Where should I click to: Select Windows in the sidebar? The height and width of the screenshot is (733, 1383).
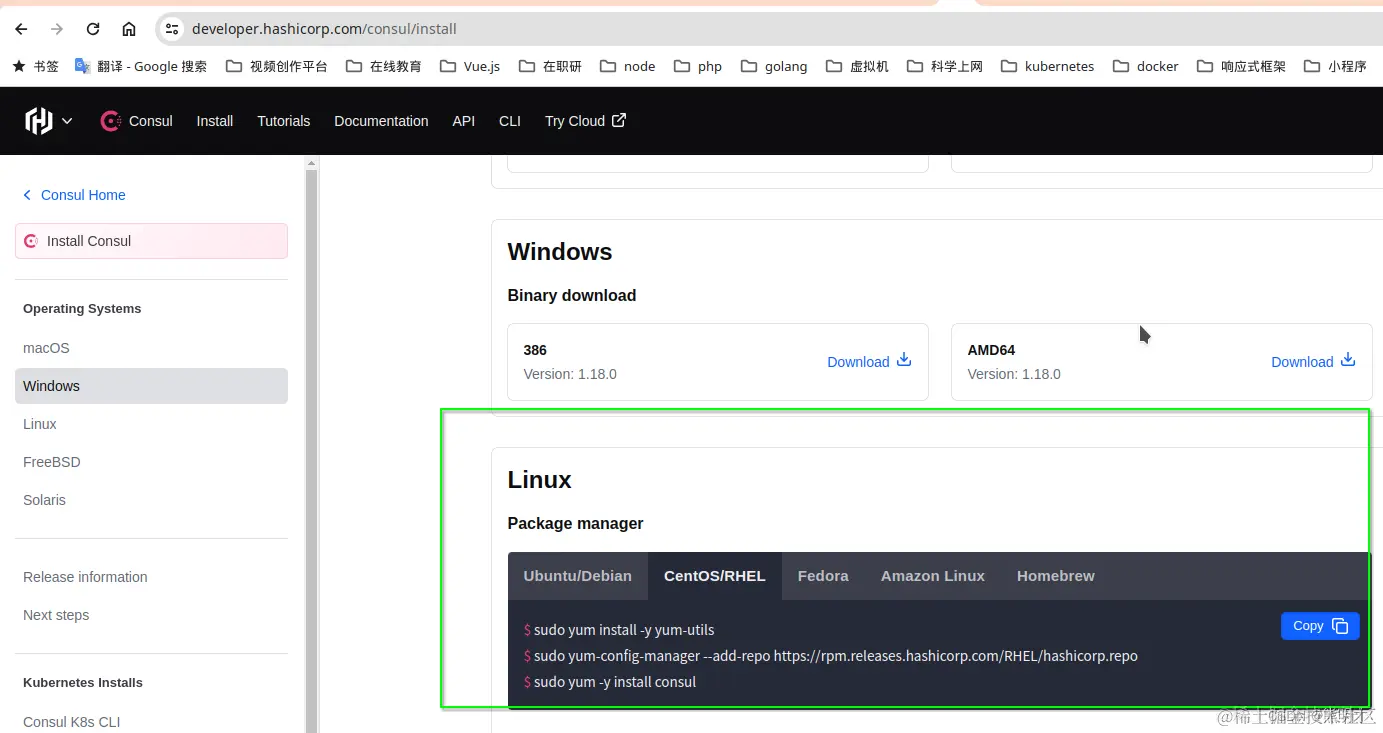151,386
